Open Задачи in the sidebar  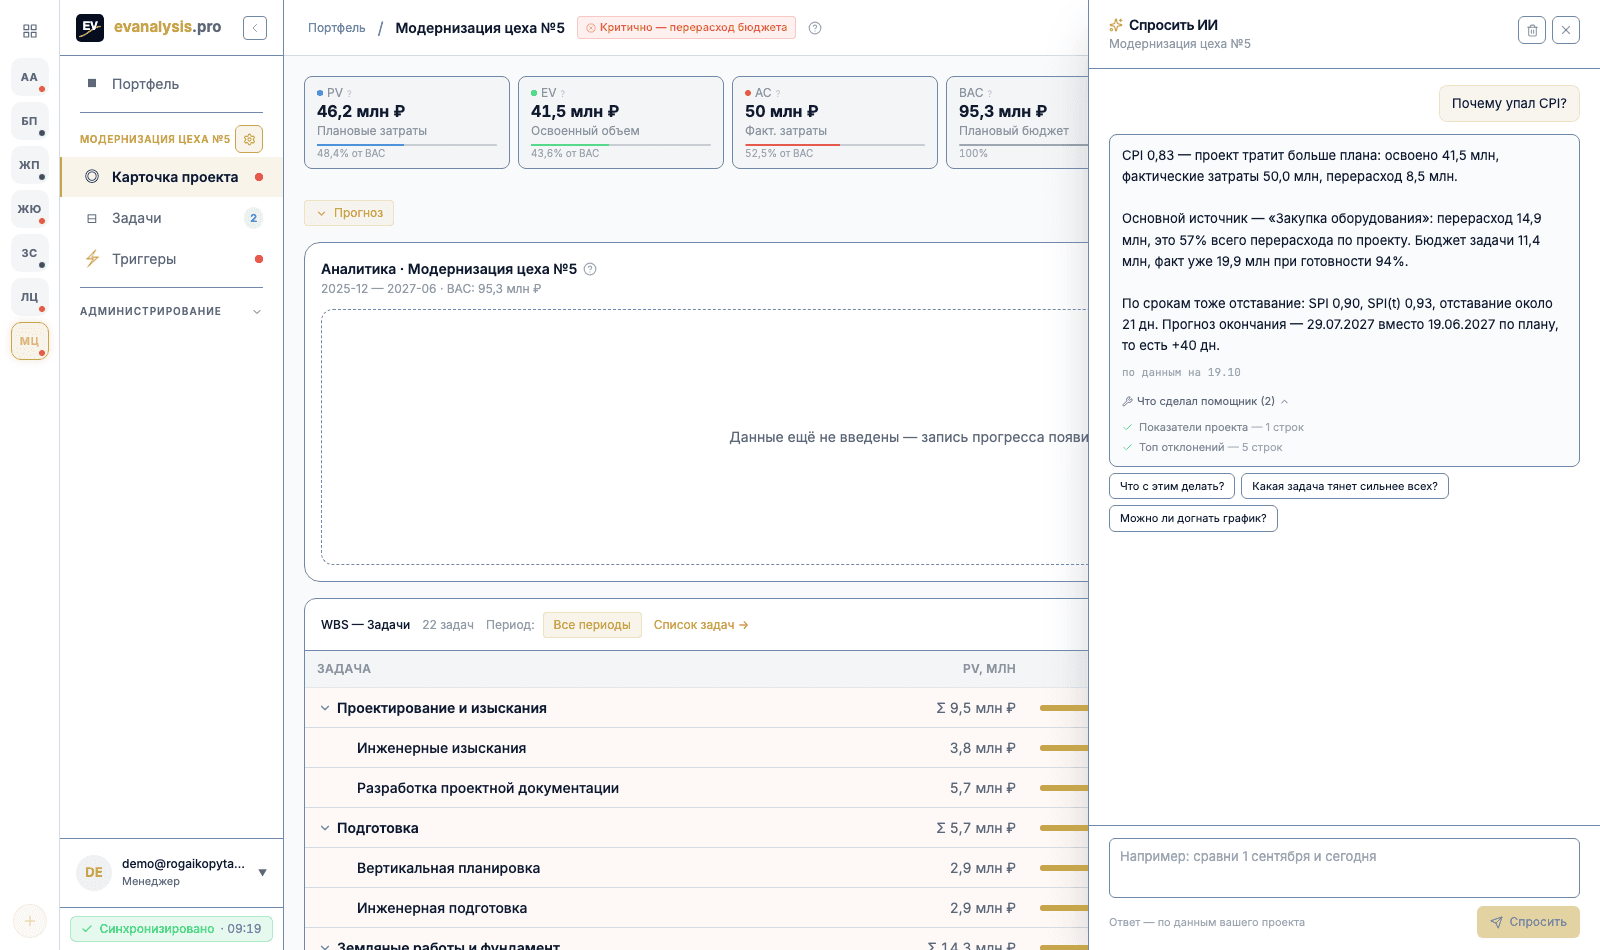pyautogui.click(x=171, y=218)
